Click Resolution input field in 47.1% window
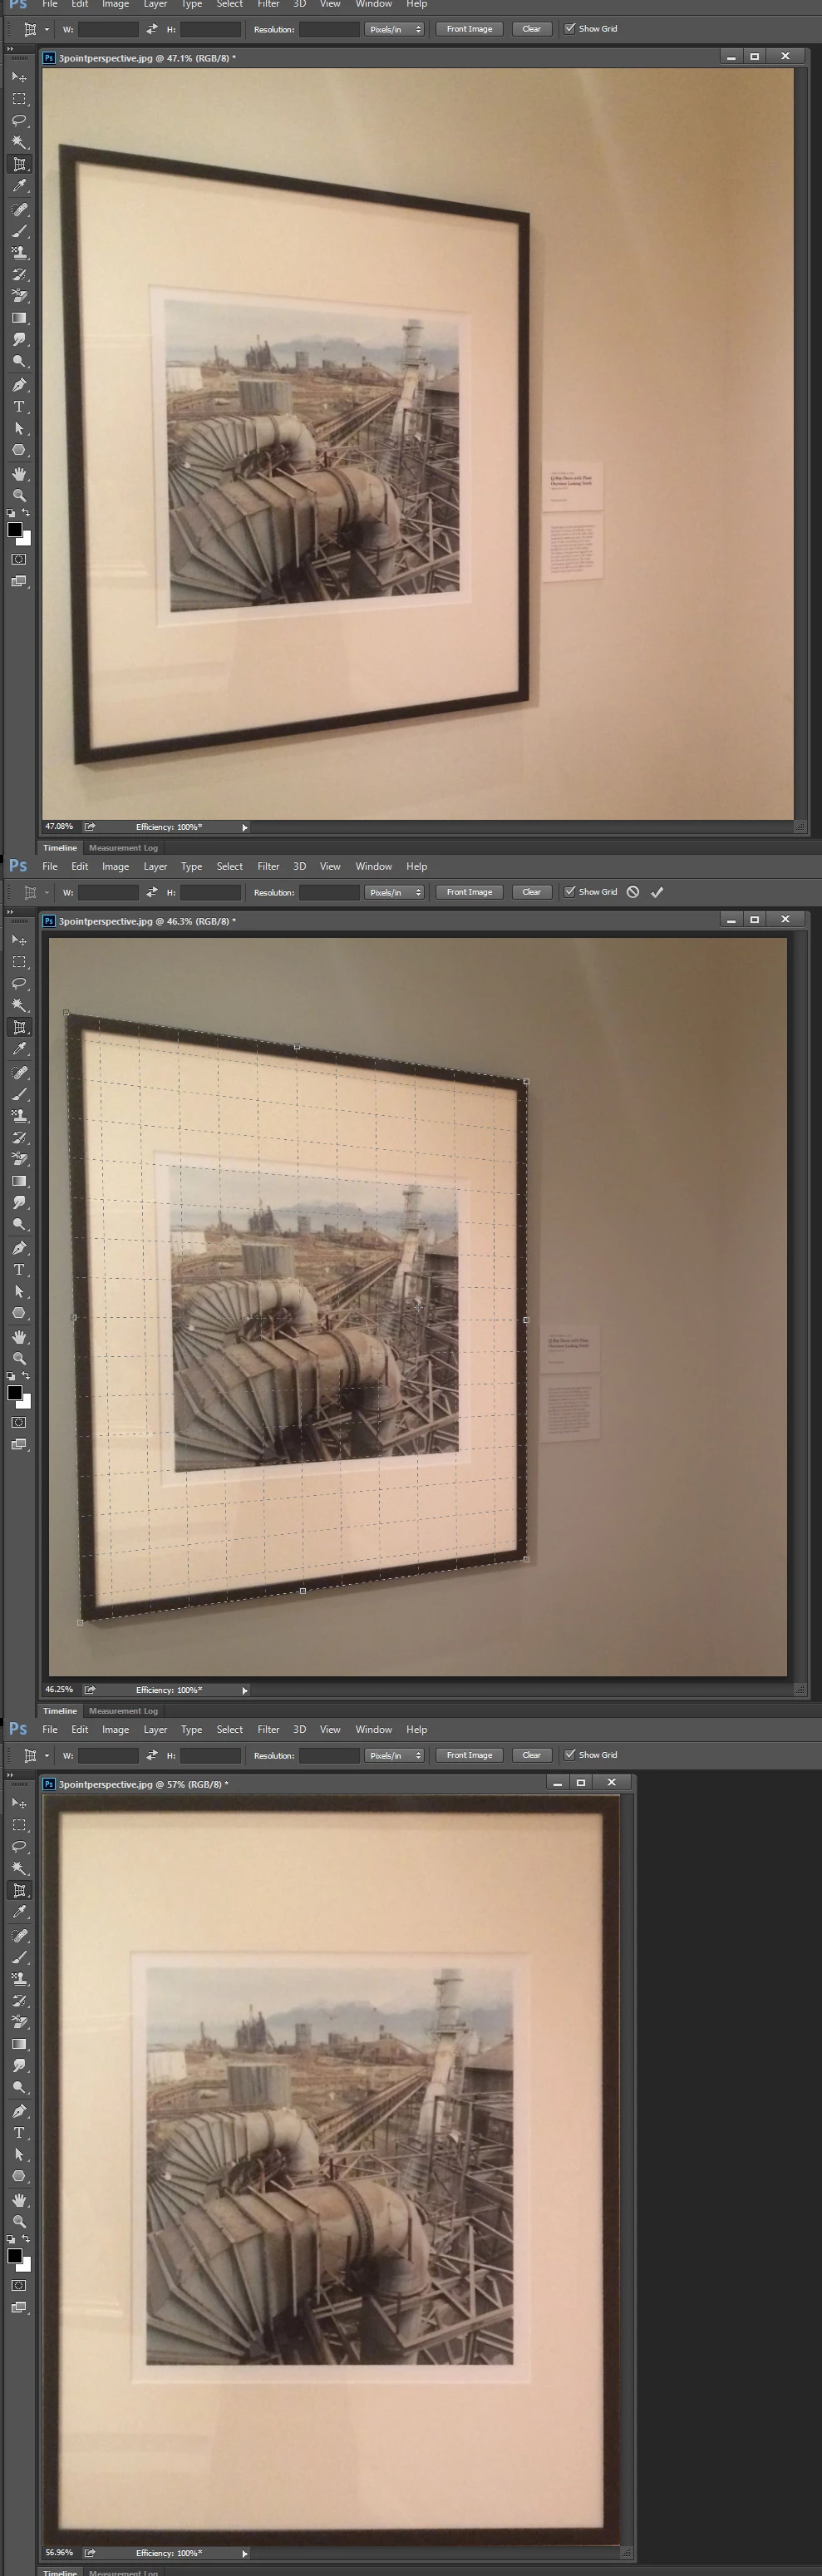 tap(329, 29)
